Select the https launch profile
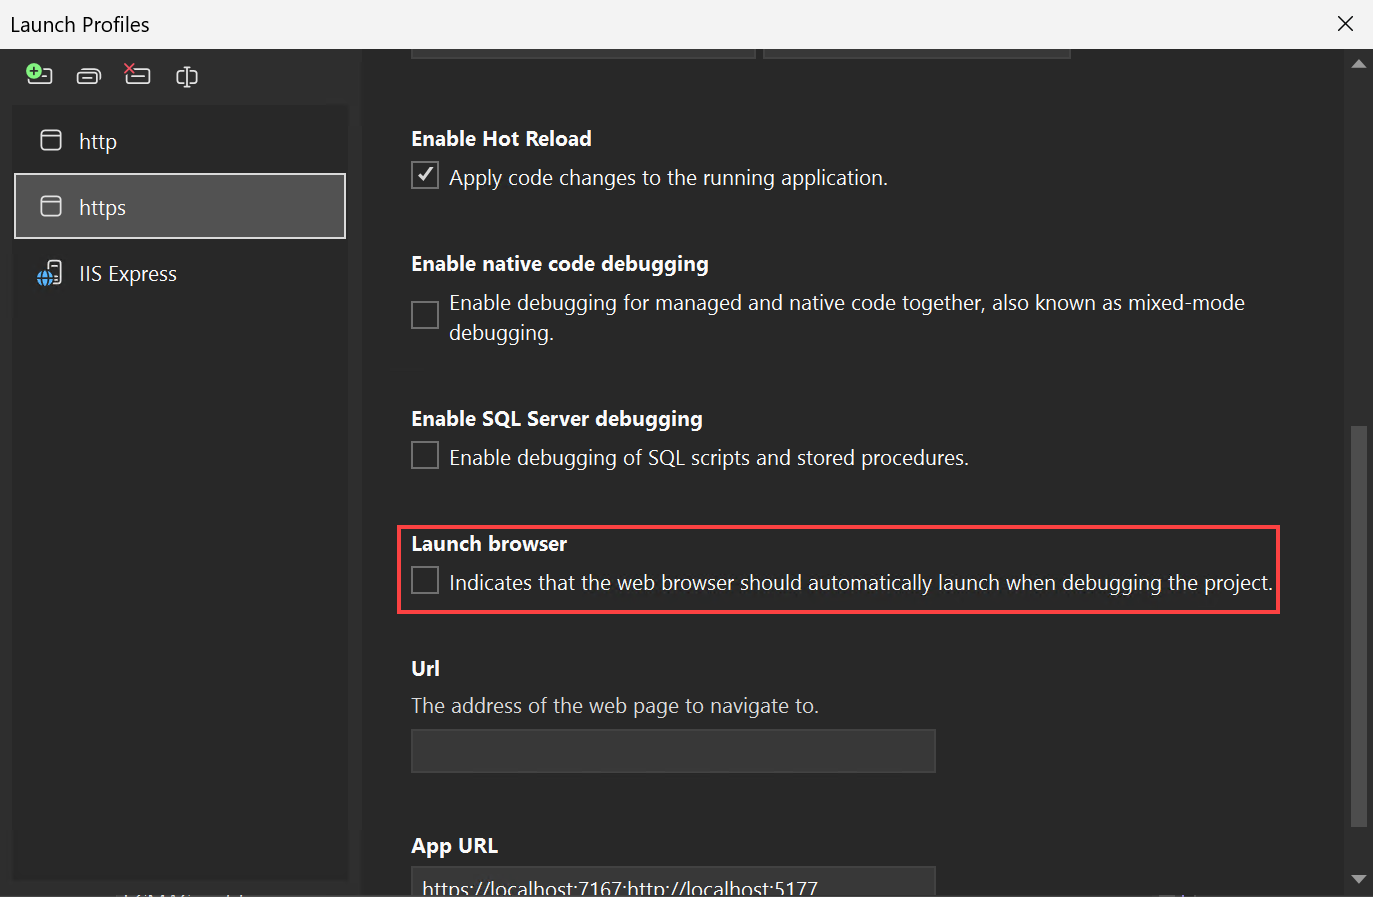The image size is (1373, 897). point(102,207)
